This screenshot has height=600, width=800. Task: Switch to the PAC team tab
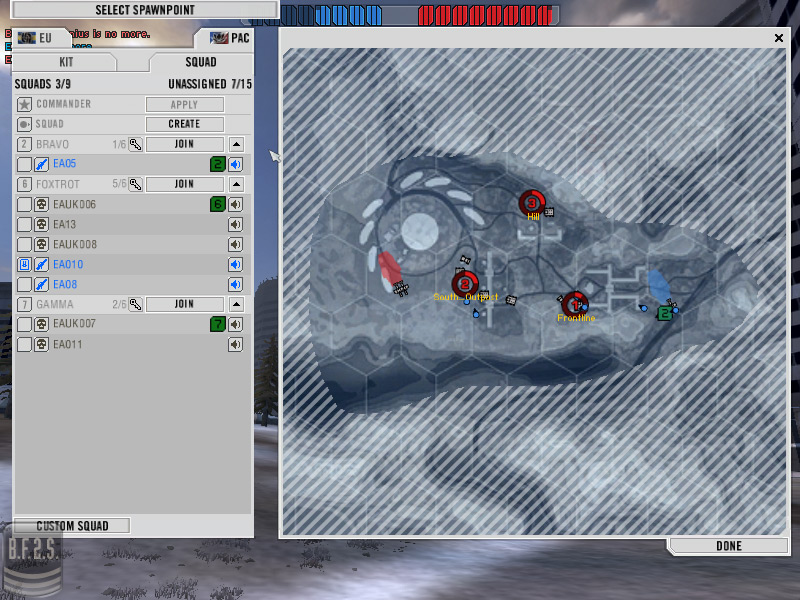[225, 38]
